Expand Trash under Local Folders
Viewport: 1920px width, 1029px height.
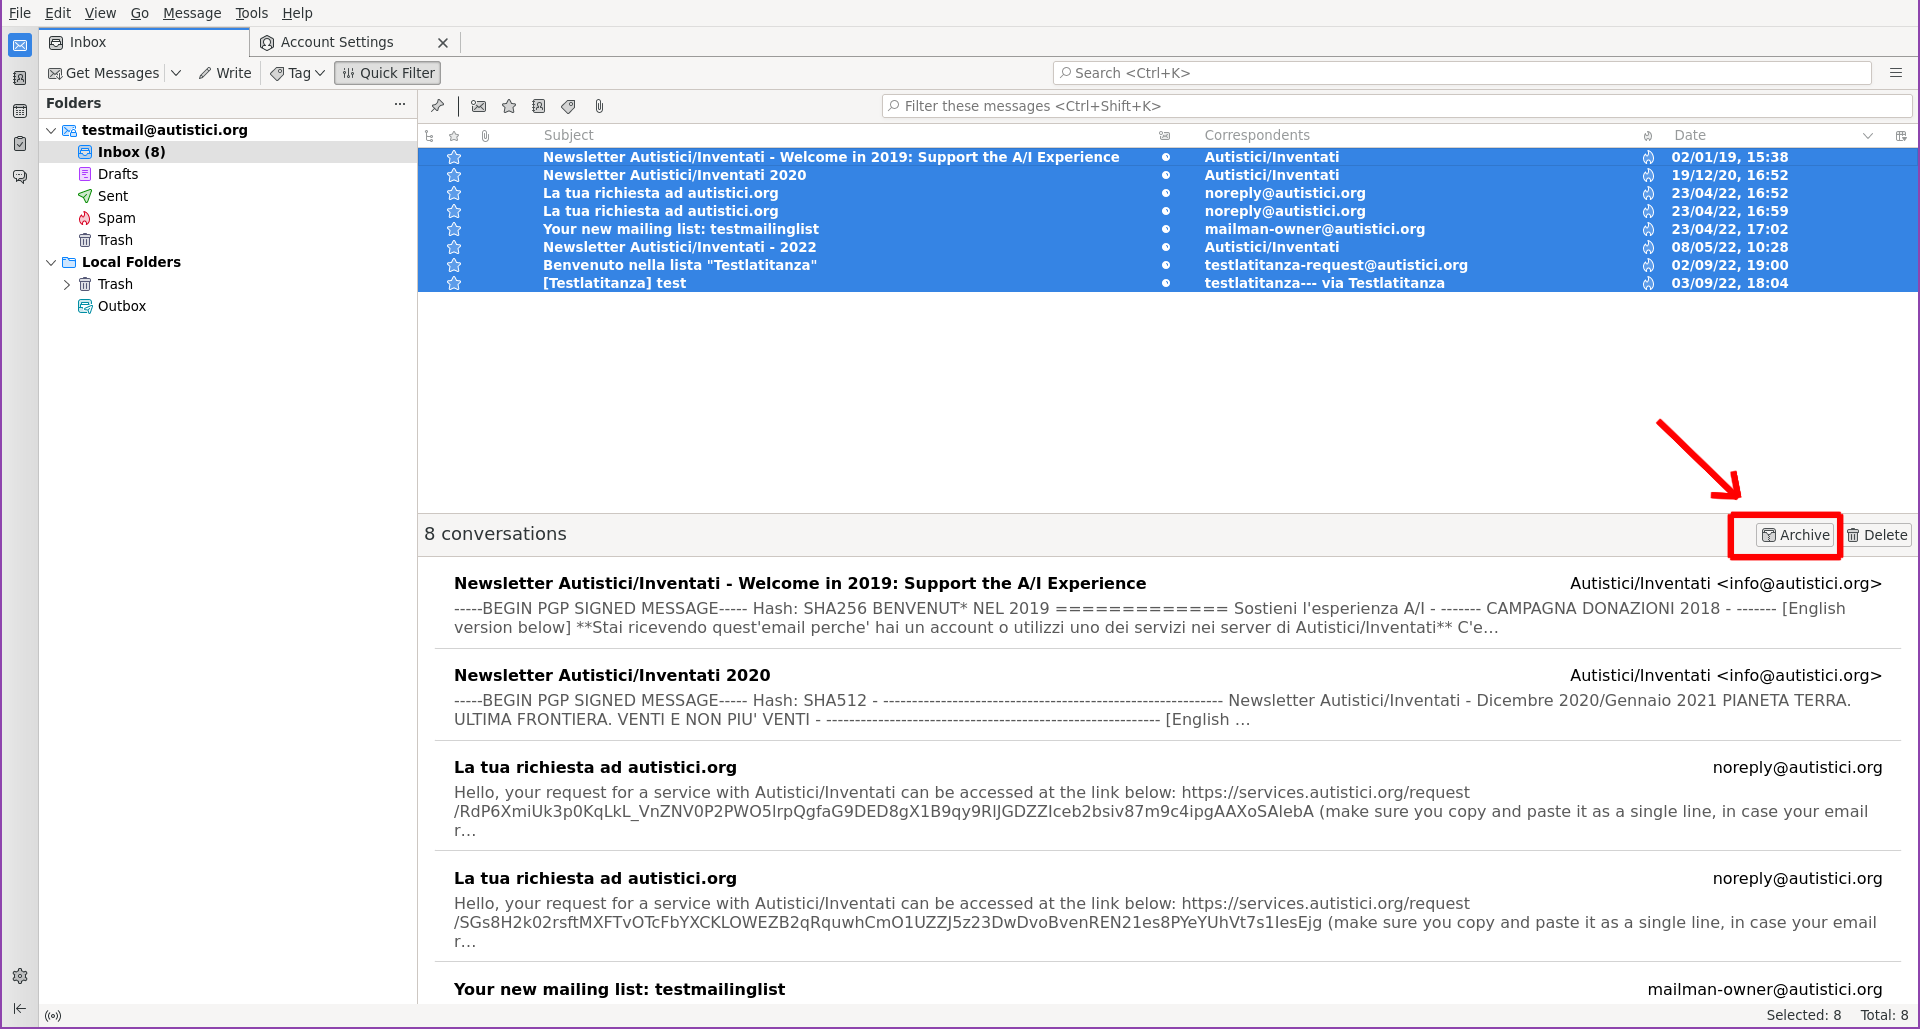click(x=67, y=284)
